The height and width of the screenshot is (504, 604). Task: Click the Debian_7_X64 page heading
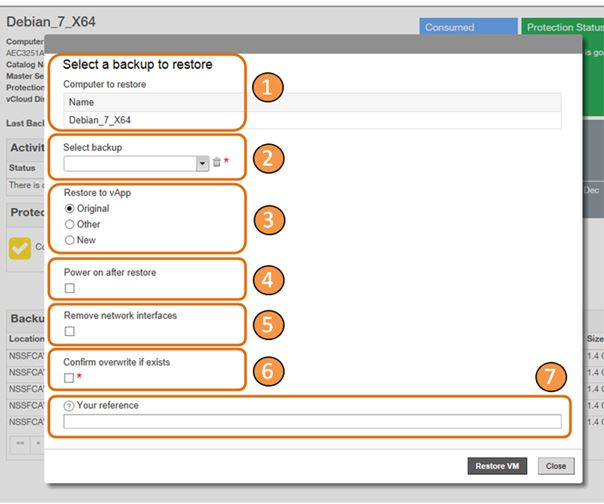(51, 22)
